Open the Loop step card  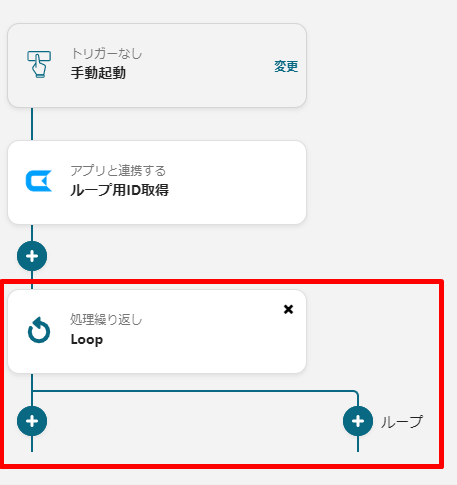click(x=157, y=331)
